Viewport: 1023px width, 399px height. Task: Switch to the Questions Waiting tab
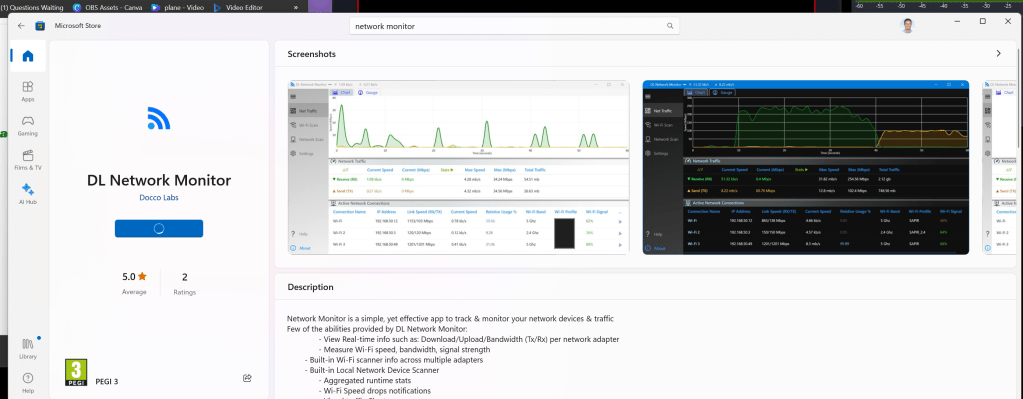point(32,7)
